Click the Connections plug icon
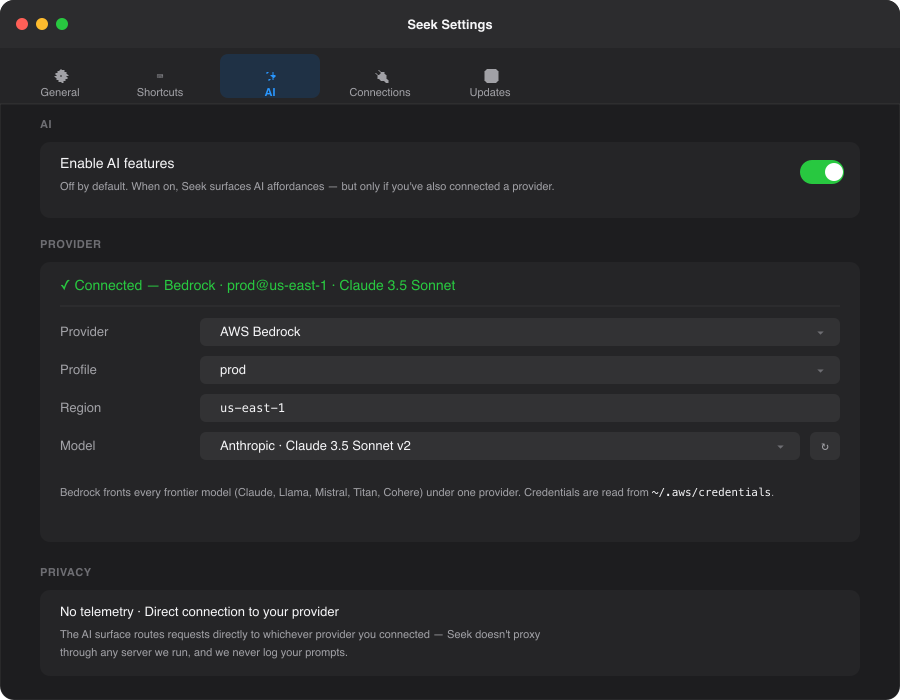 (x=381, y=76)
